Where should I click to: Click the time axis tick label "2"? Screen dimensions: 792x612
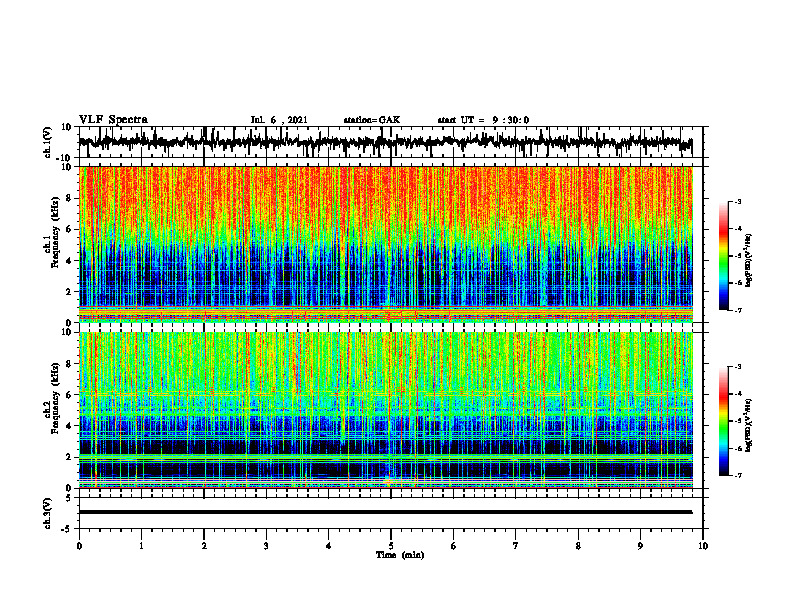click(204, 546)
